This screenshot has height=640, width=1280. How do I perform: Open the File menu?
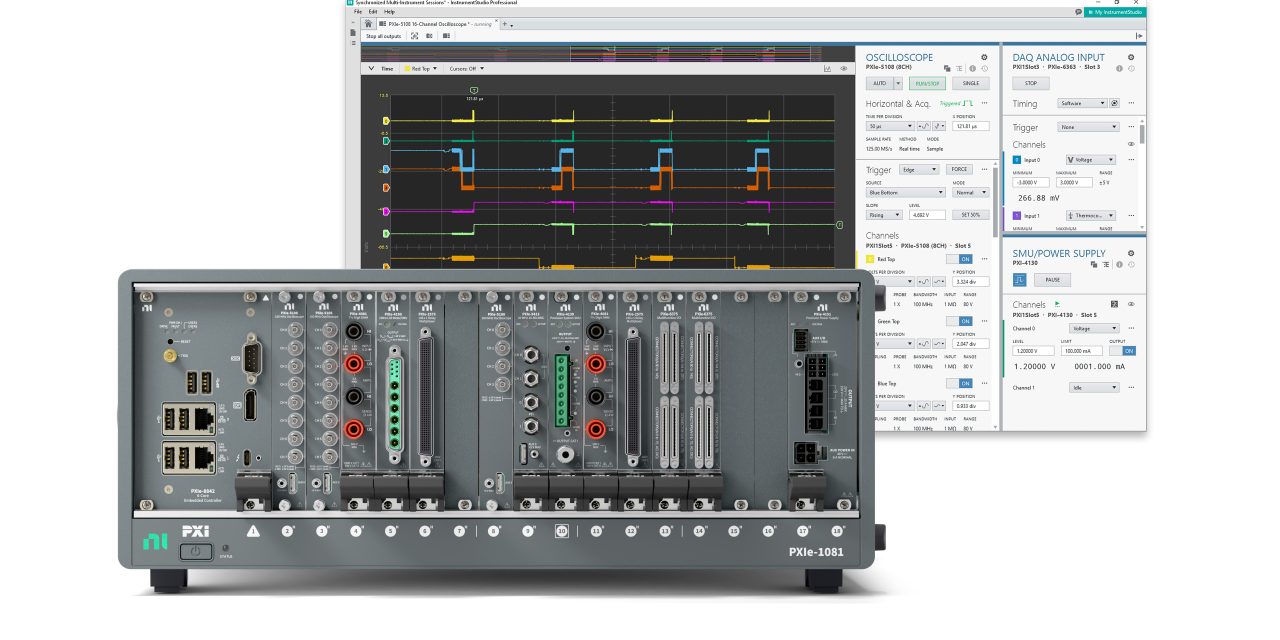coord(357,12)
